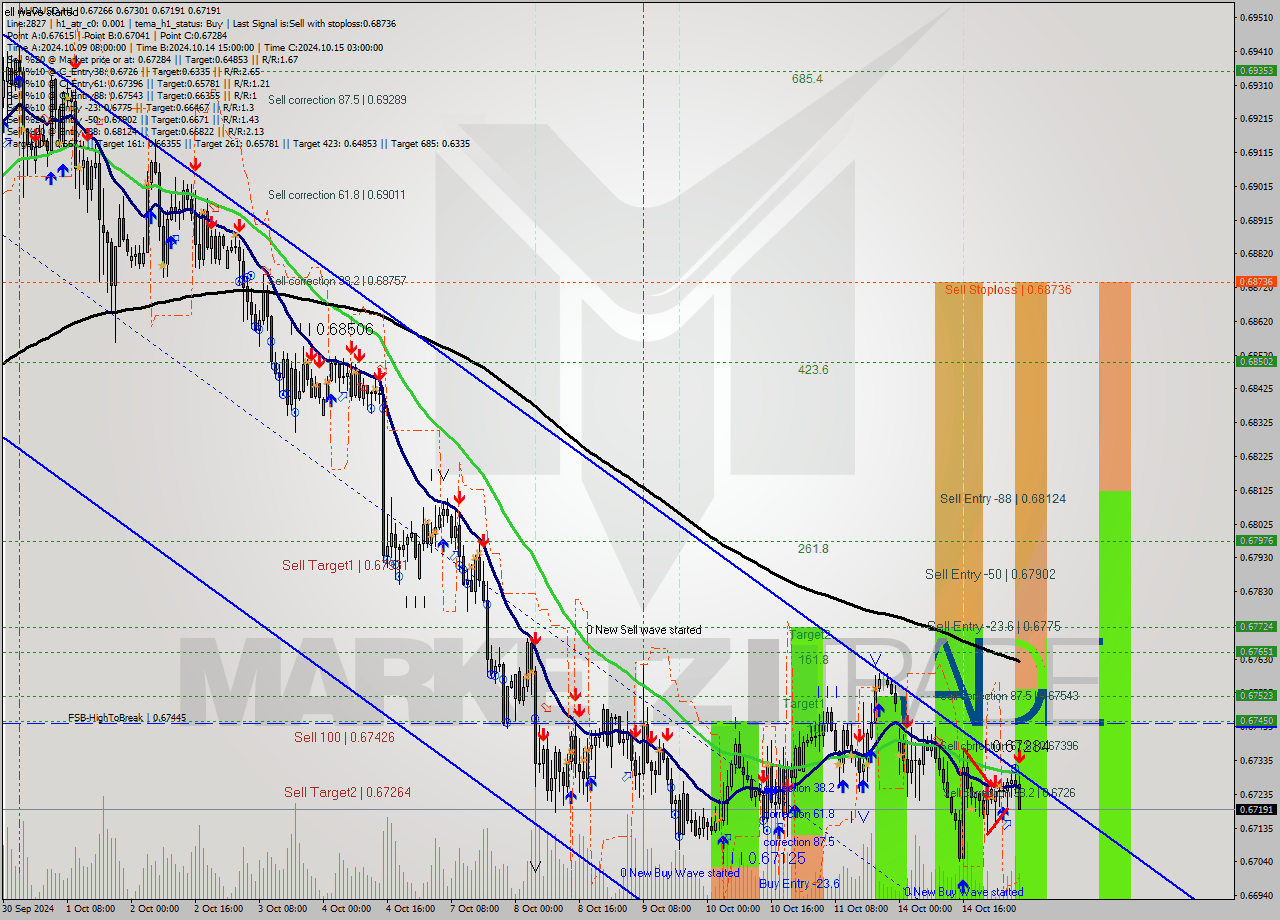Click the 'Sell correction 87.5 | 0.69289' label
This screenshot has width=1280, height=920.
click(337, 100)
